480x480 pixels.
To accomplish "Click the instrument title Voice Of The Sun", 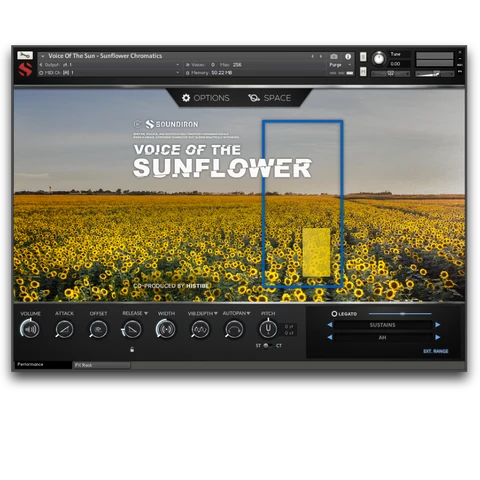I will click(105, 56).
